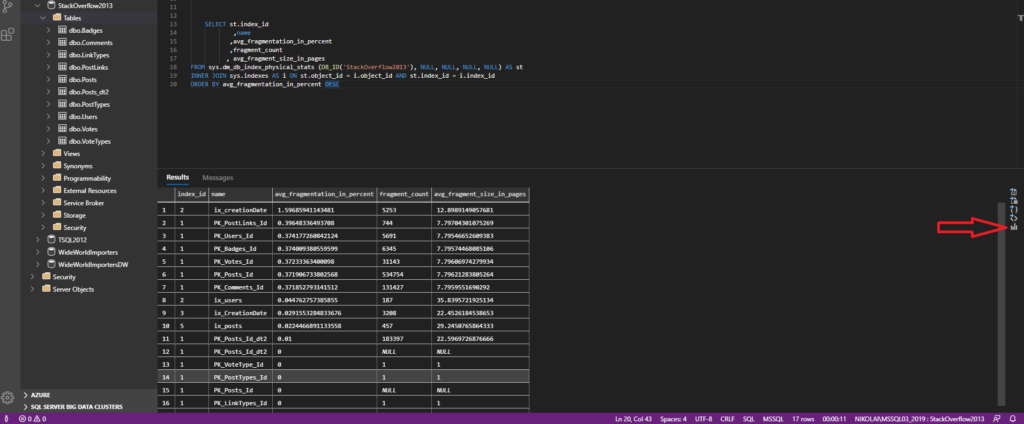
Task: Expand the SQL SERVER BIG DATA CLUSTERS section
Action: [x=25, y=406]
